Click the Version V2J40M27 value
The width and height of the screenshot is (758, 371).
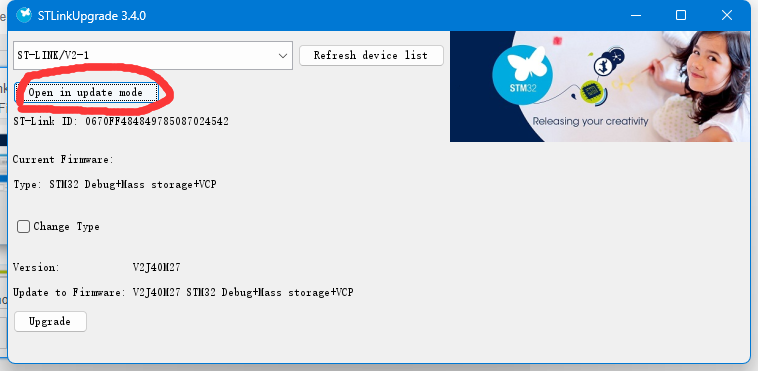(157, 267)
